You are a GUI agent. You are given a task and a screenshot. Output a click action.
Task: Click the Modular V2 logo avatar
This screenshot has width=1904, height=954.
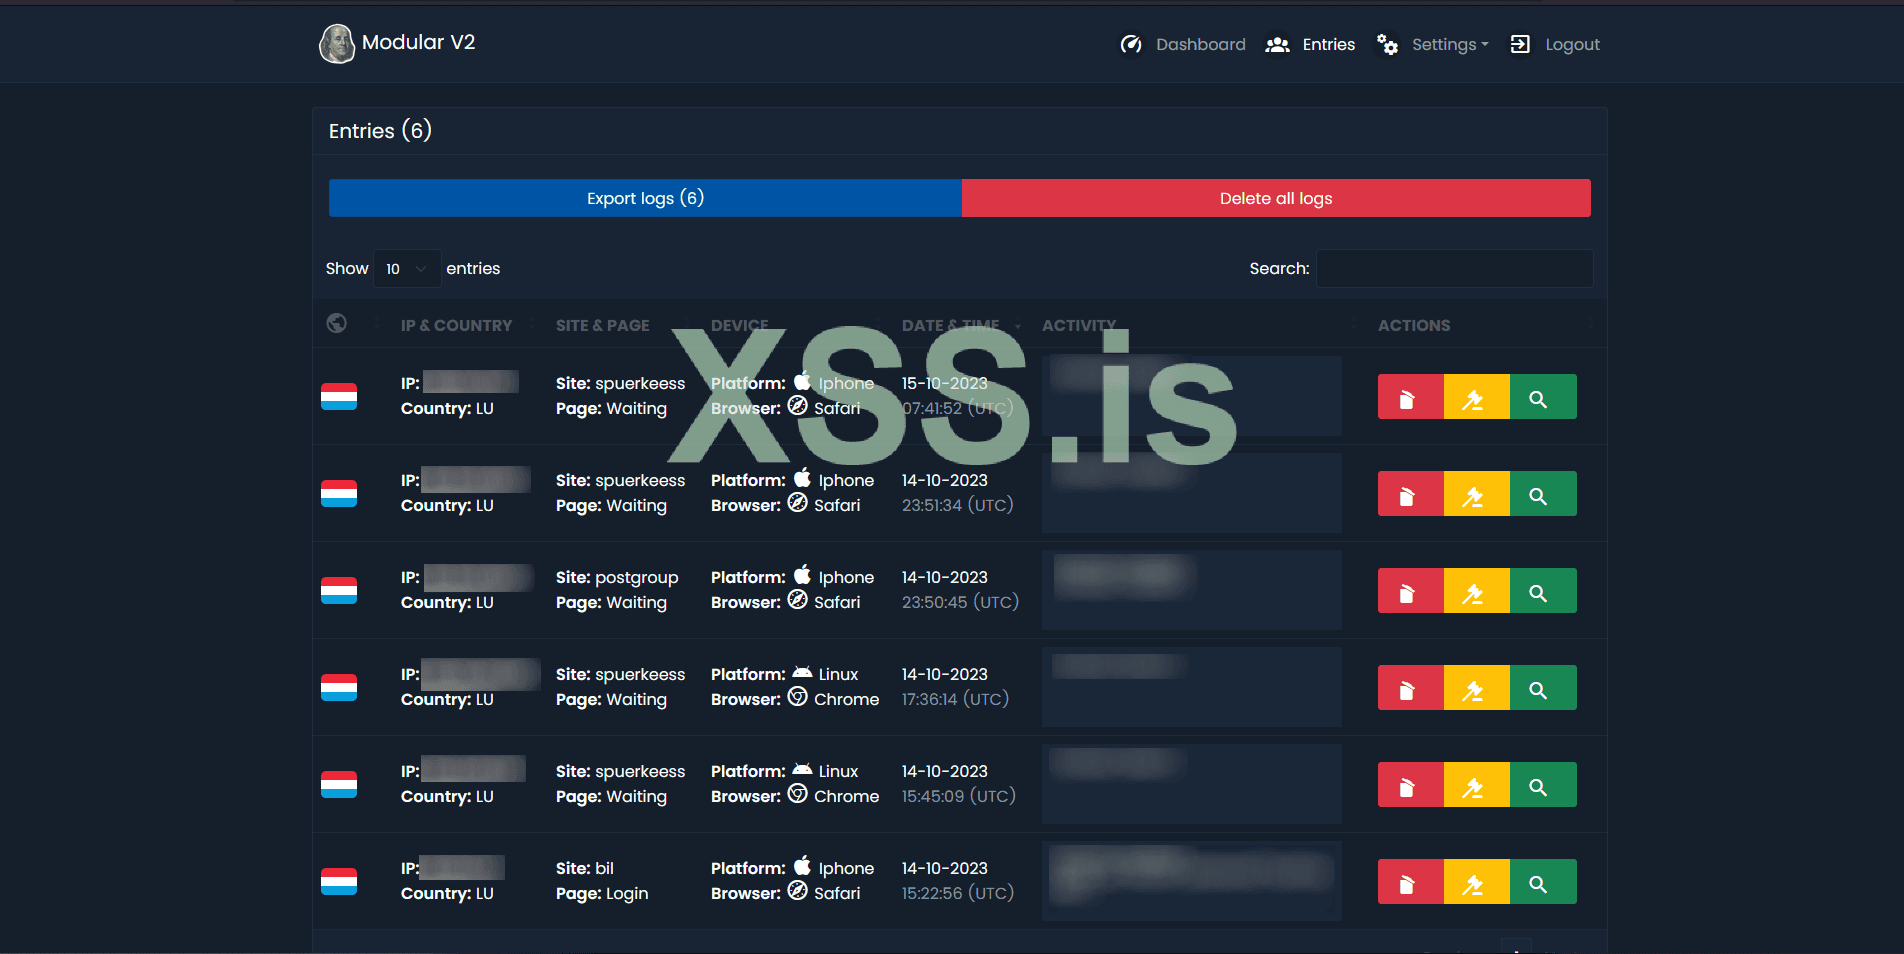click(x=337, y=44)
